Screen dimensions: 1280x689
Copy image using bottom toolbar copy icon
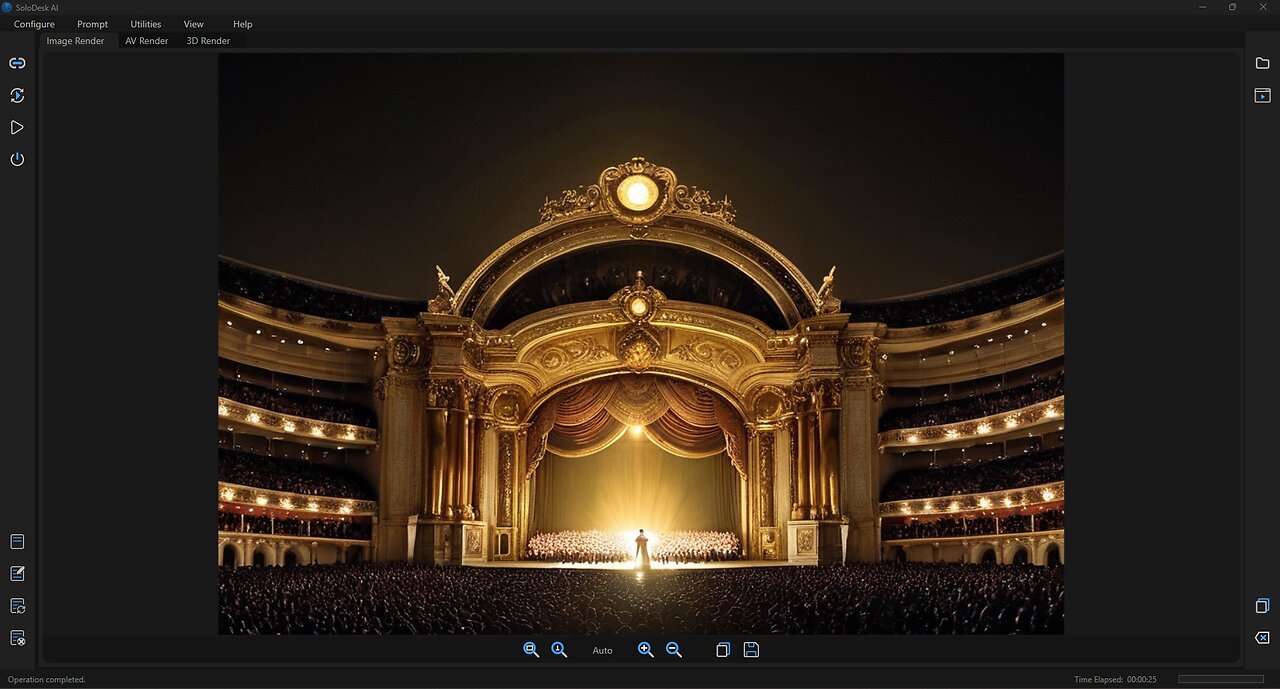click(723, 649)
